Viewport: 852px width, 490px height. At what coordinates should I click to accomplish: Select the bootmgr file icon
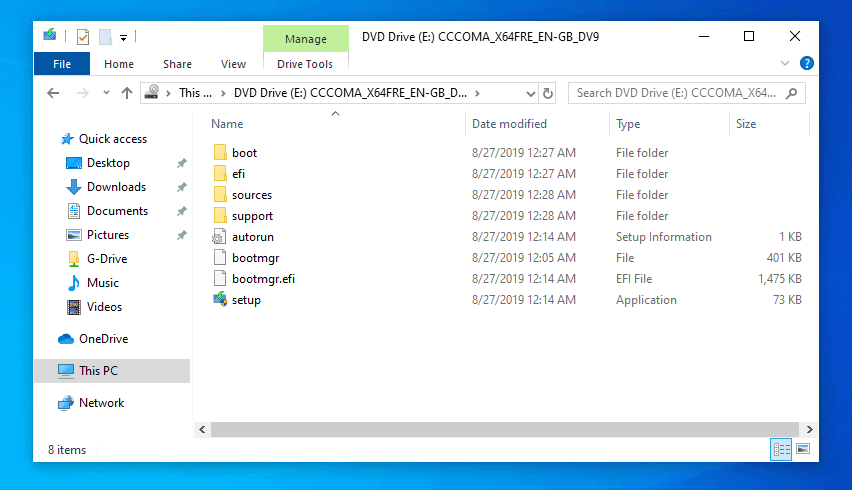220,257
